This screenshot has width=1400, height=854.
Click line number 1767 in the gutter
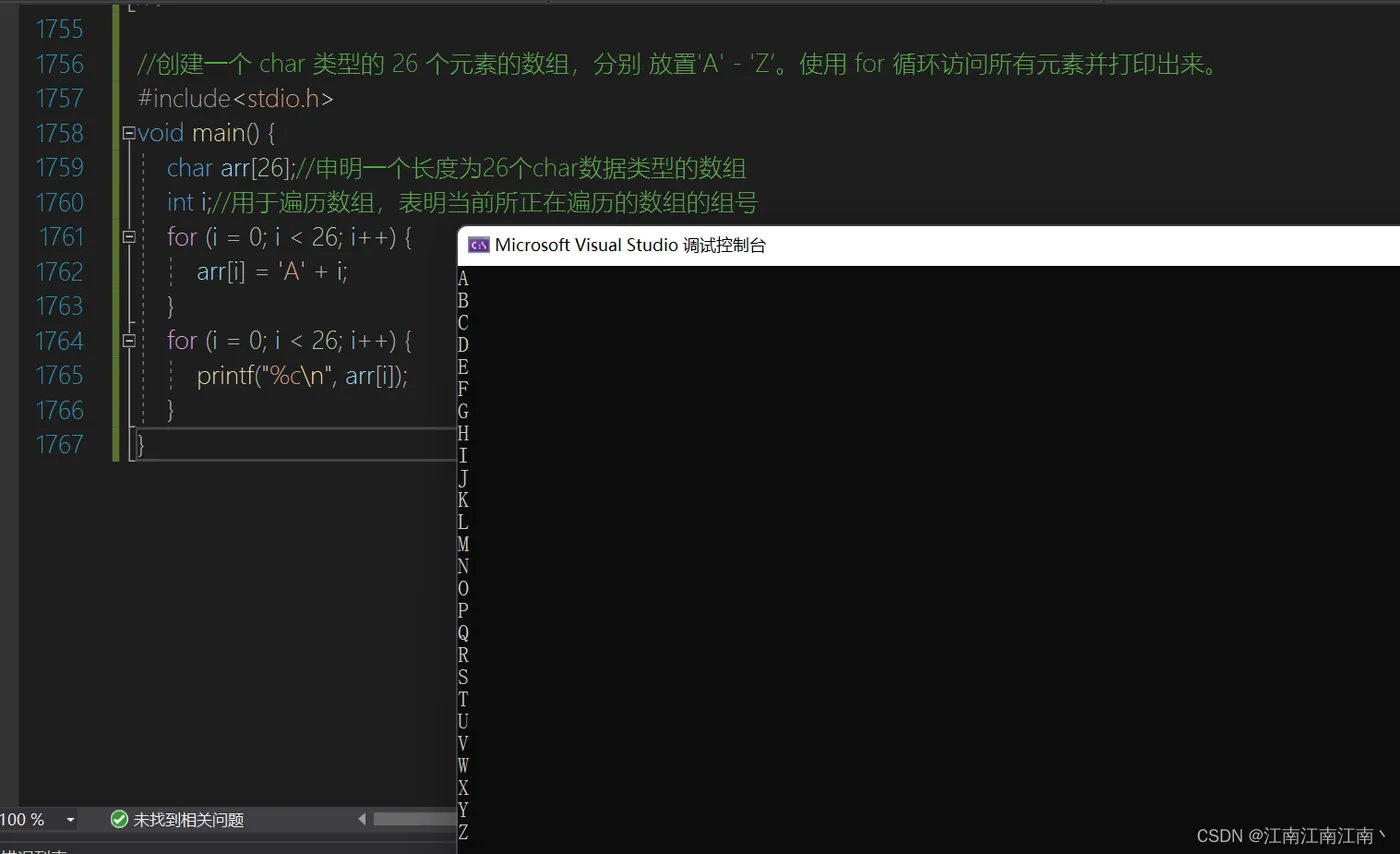[60, 444]
